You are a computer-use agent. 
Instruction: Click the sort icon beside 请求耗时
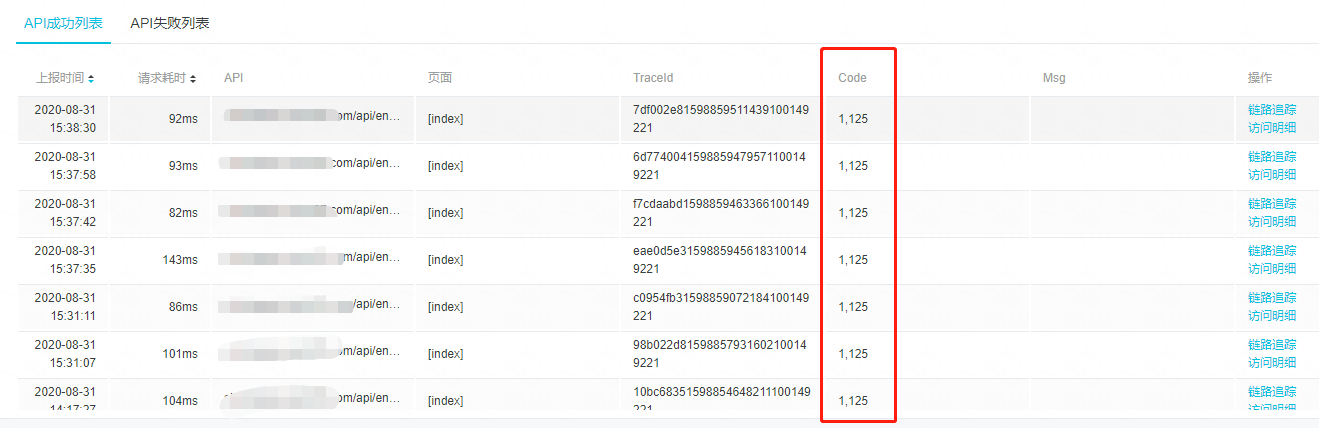[x=193, y=78]
